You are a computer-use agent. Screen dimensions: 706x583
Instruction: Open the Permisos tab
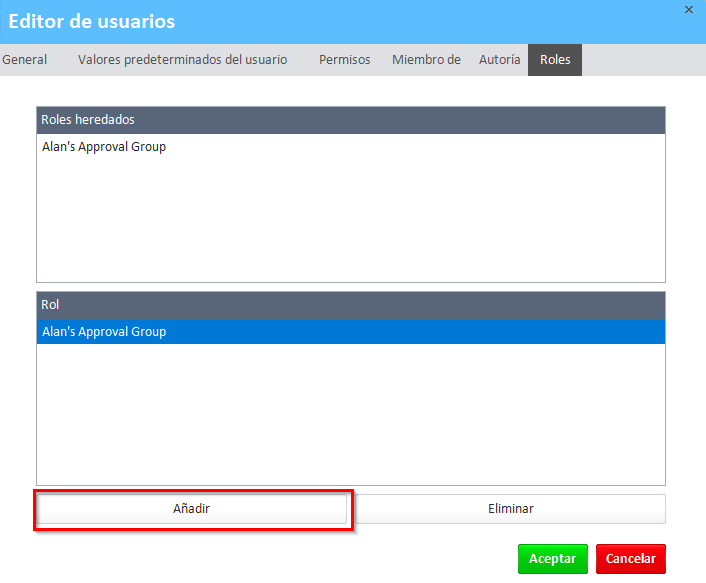pos(344,60)
